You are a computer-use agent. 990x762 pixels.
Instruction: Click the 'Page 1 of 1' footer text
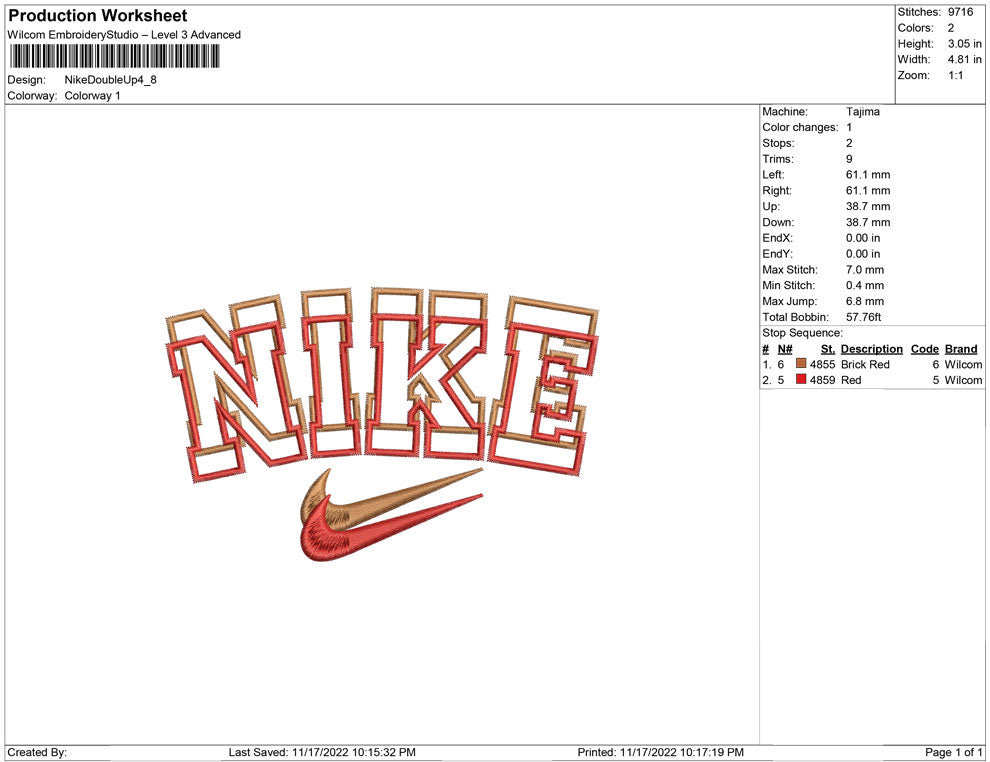[953, 752]
